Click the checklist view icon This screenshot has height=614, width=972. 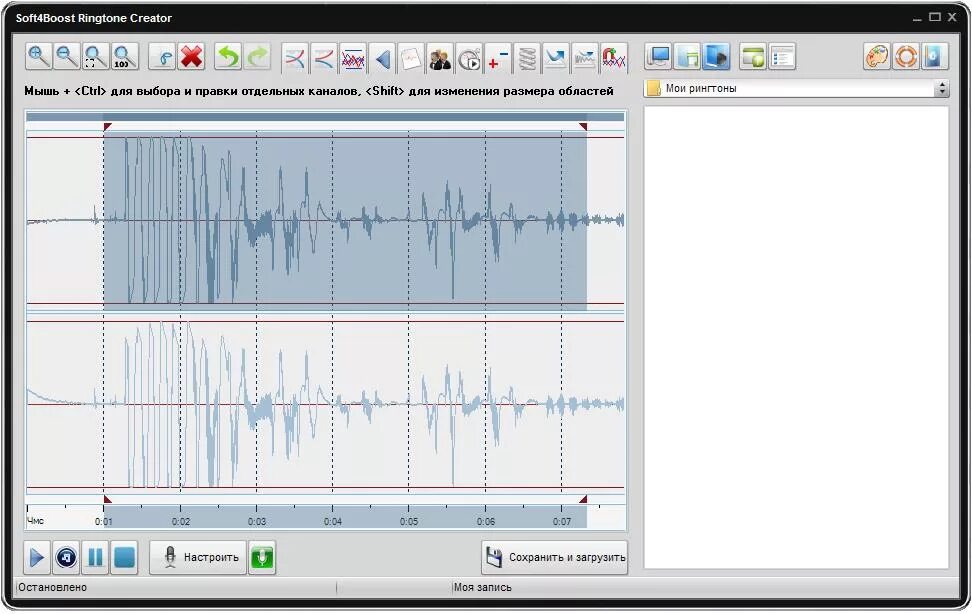pyautogui.click(x=782, y=56)
